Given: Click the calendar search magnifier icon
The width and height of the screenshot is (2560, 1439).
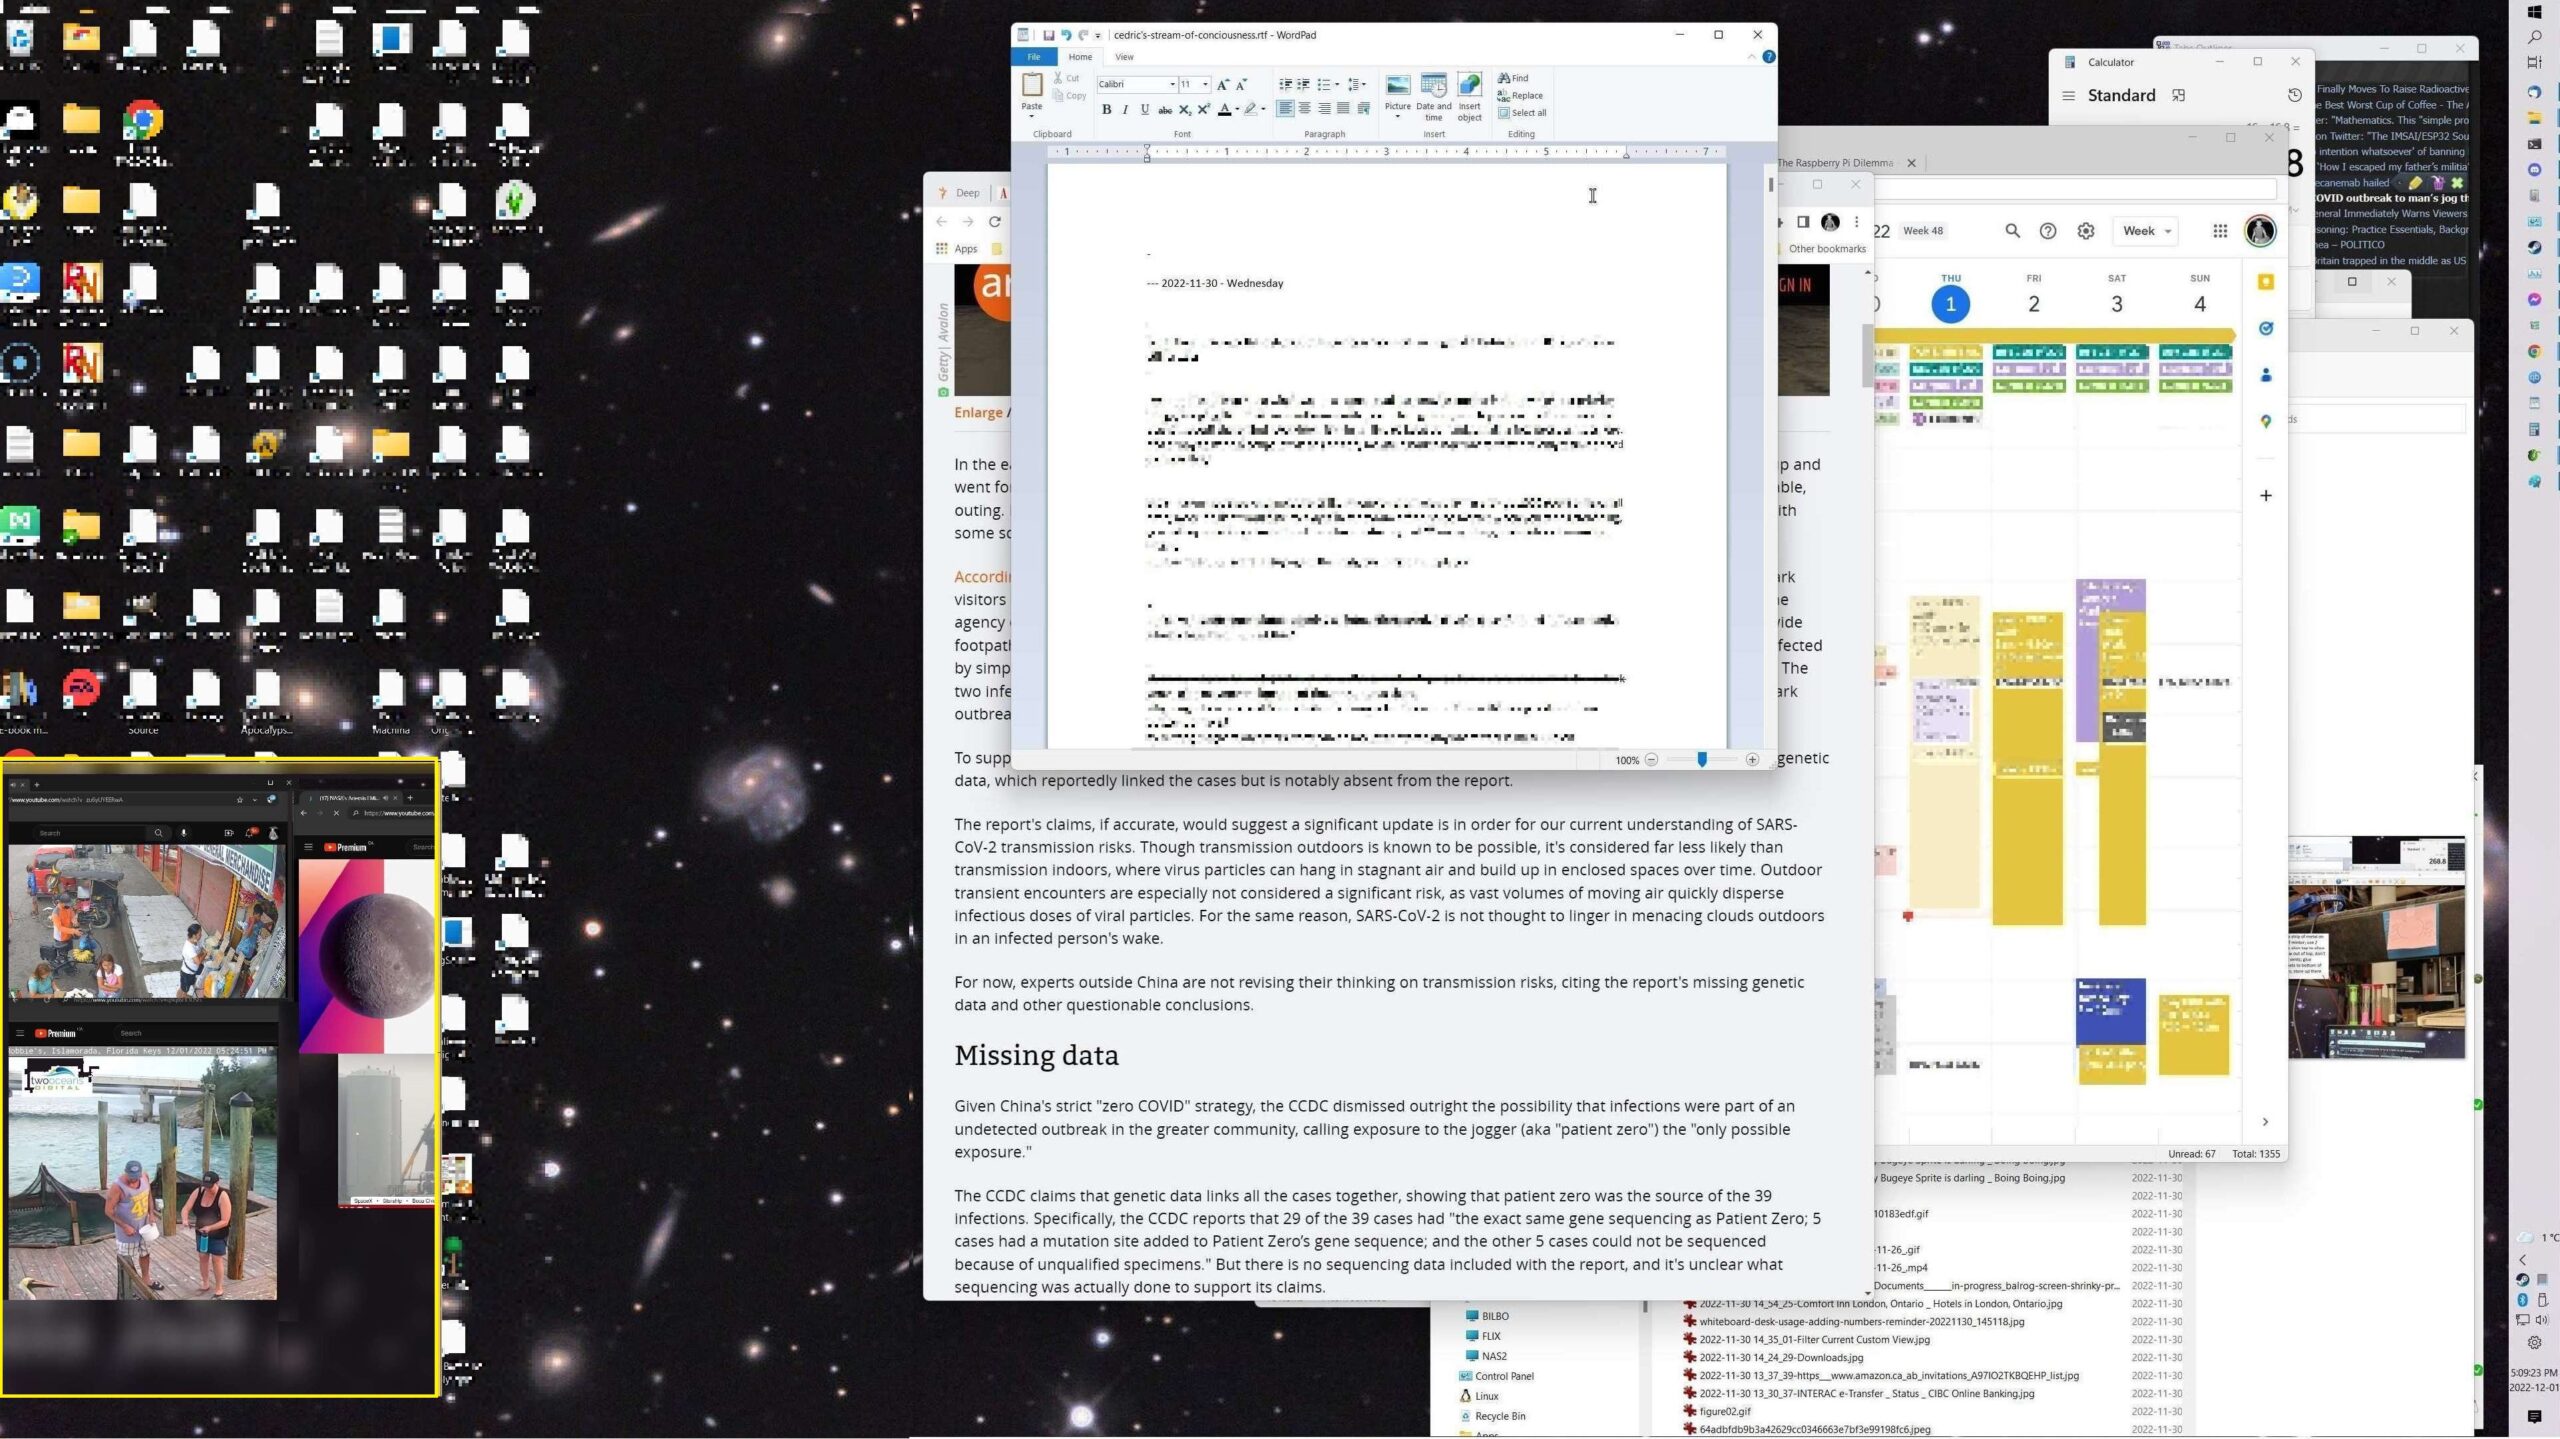Looking at the screenshot, I should [2012, 231].
